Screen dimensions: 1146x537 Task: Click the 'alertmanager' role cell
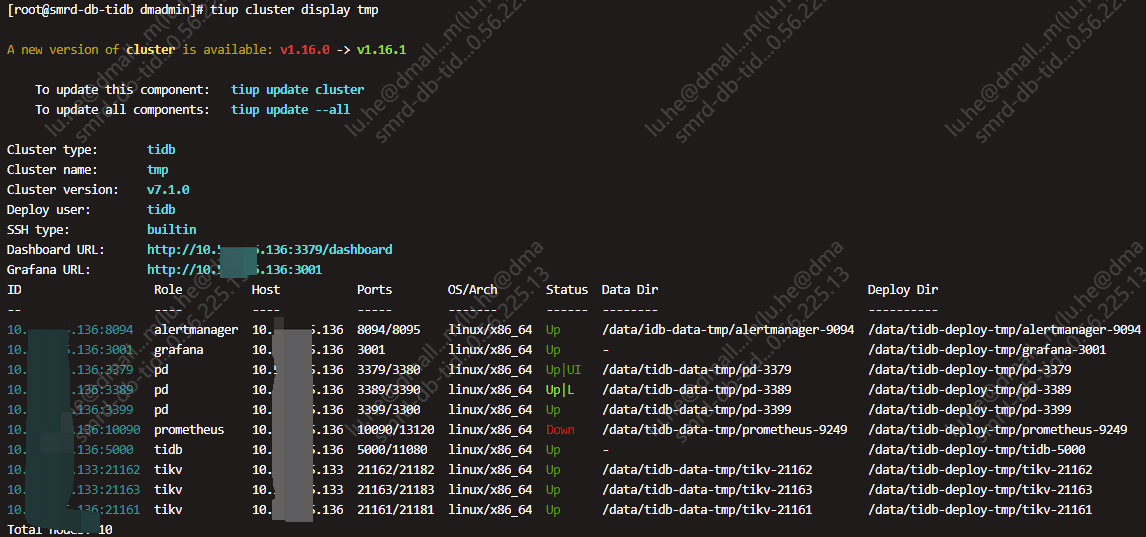tap(197, 330)
